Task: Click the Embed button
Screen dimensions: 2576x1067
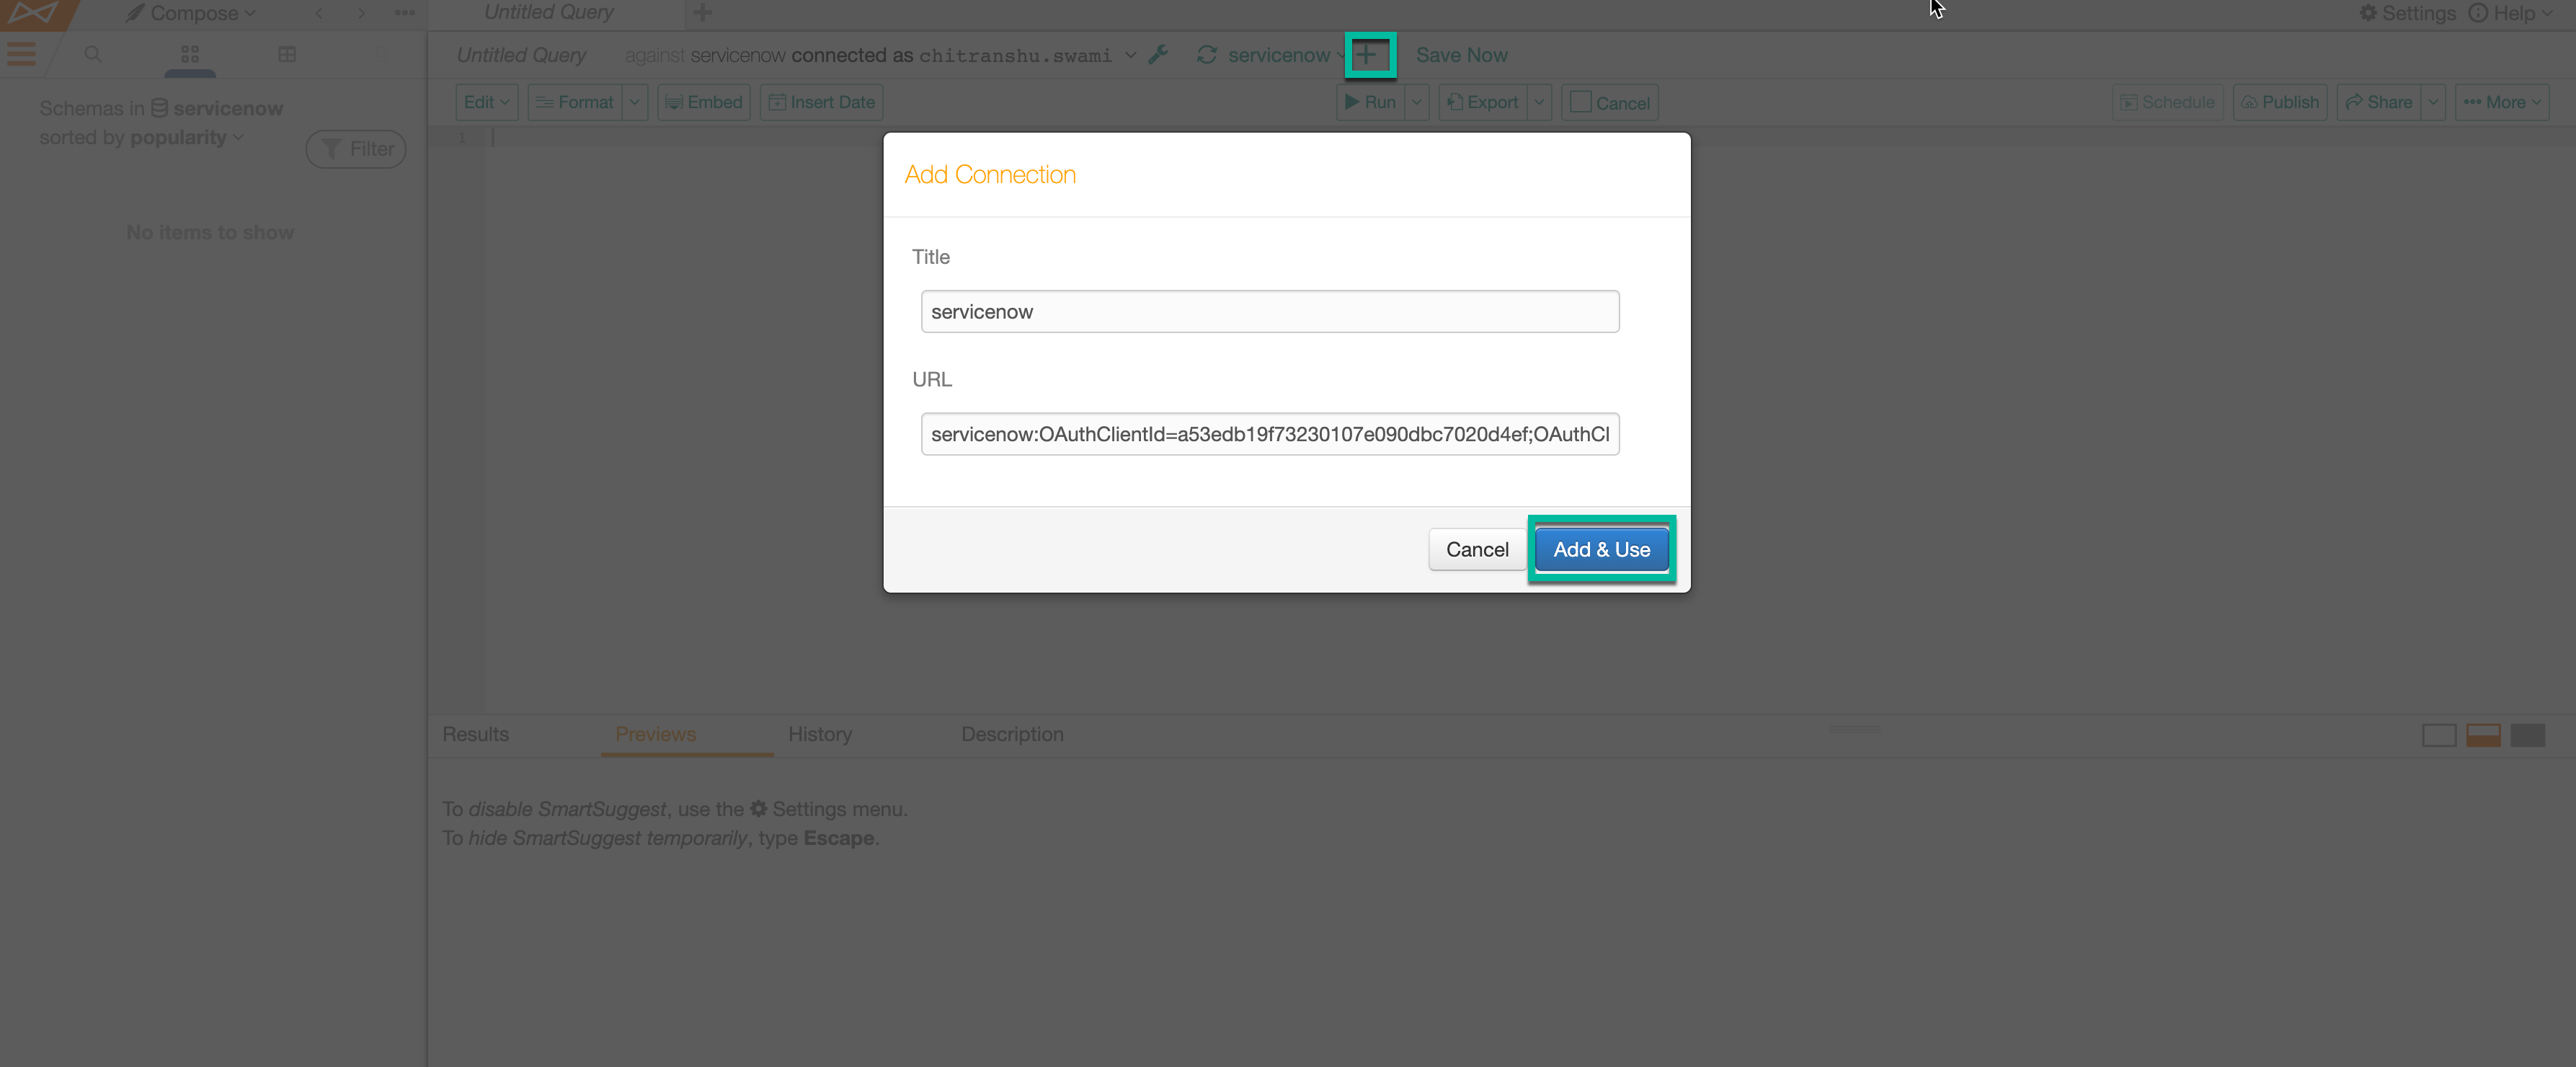Action: [x=704, y=102]
